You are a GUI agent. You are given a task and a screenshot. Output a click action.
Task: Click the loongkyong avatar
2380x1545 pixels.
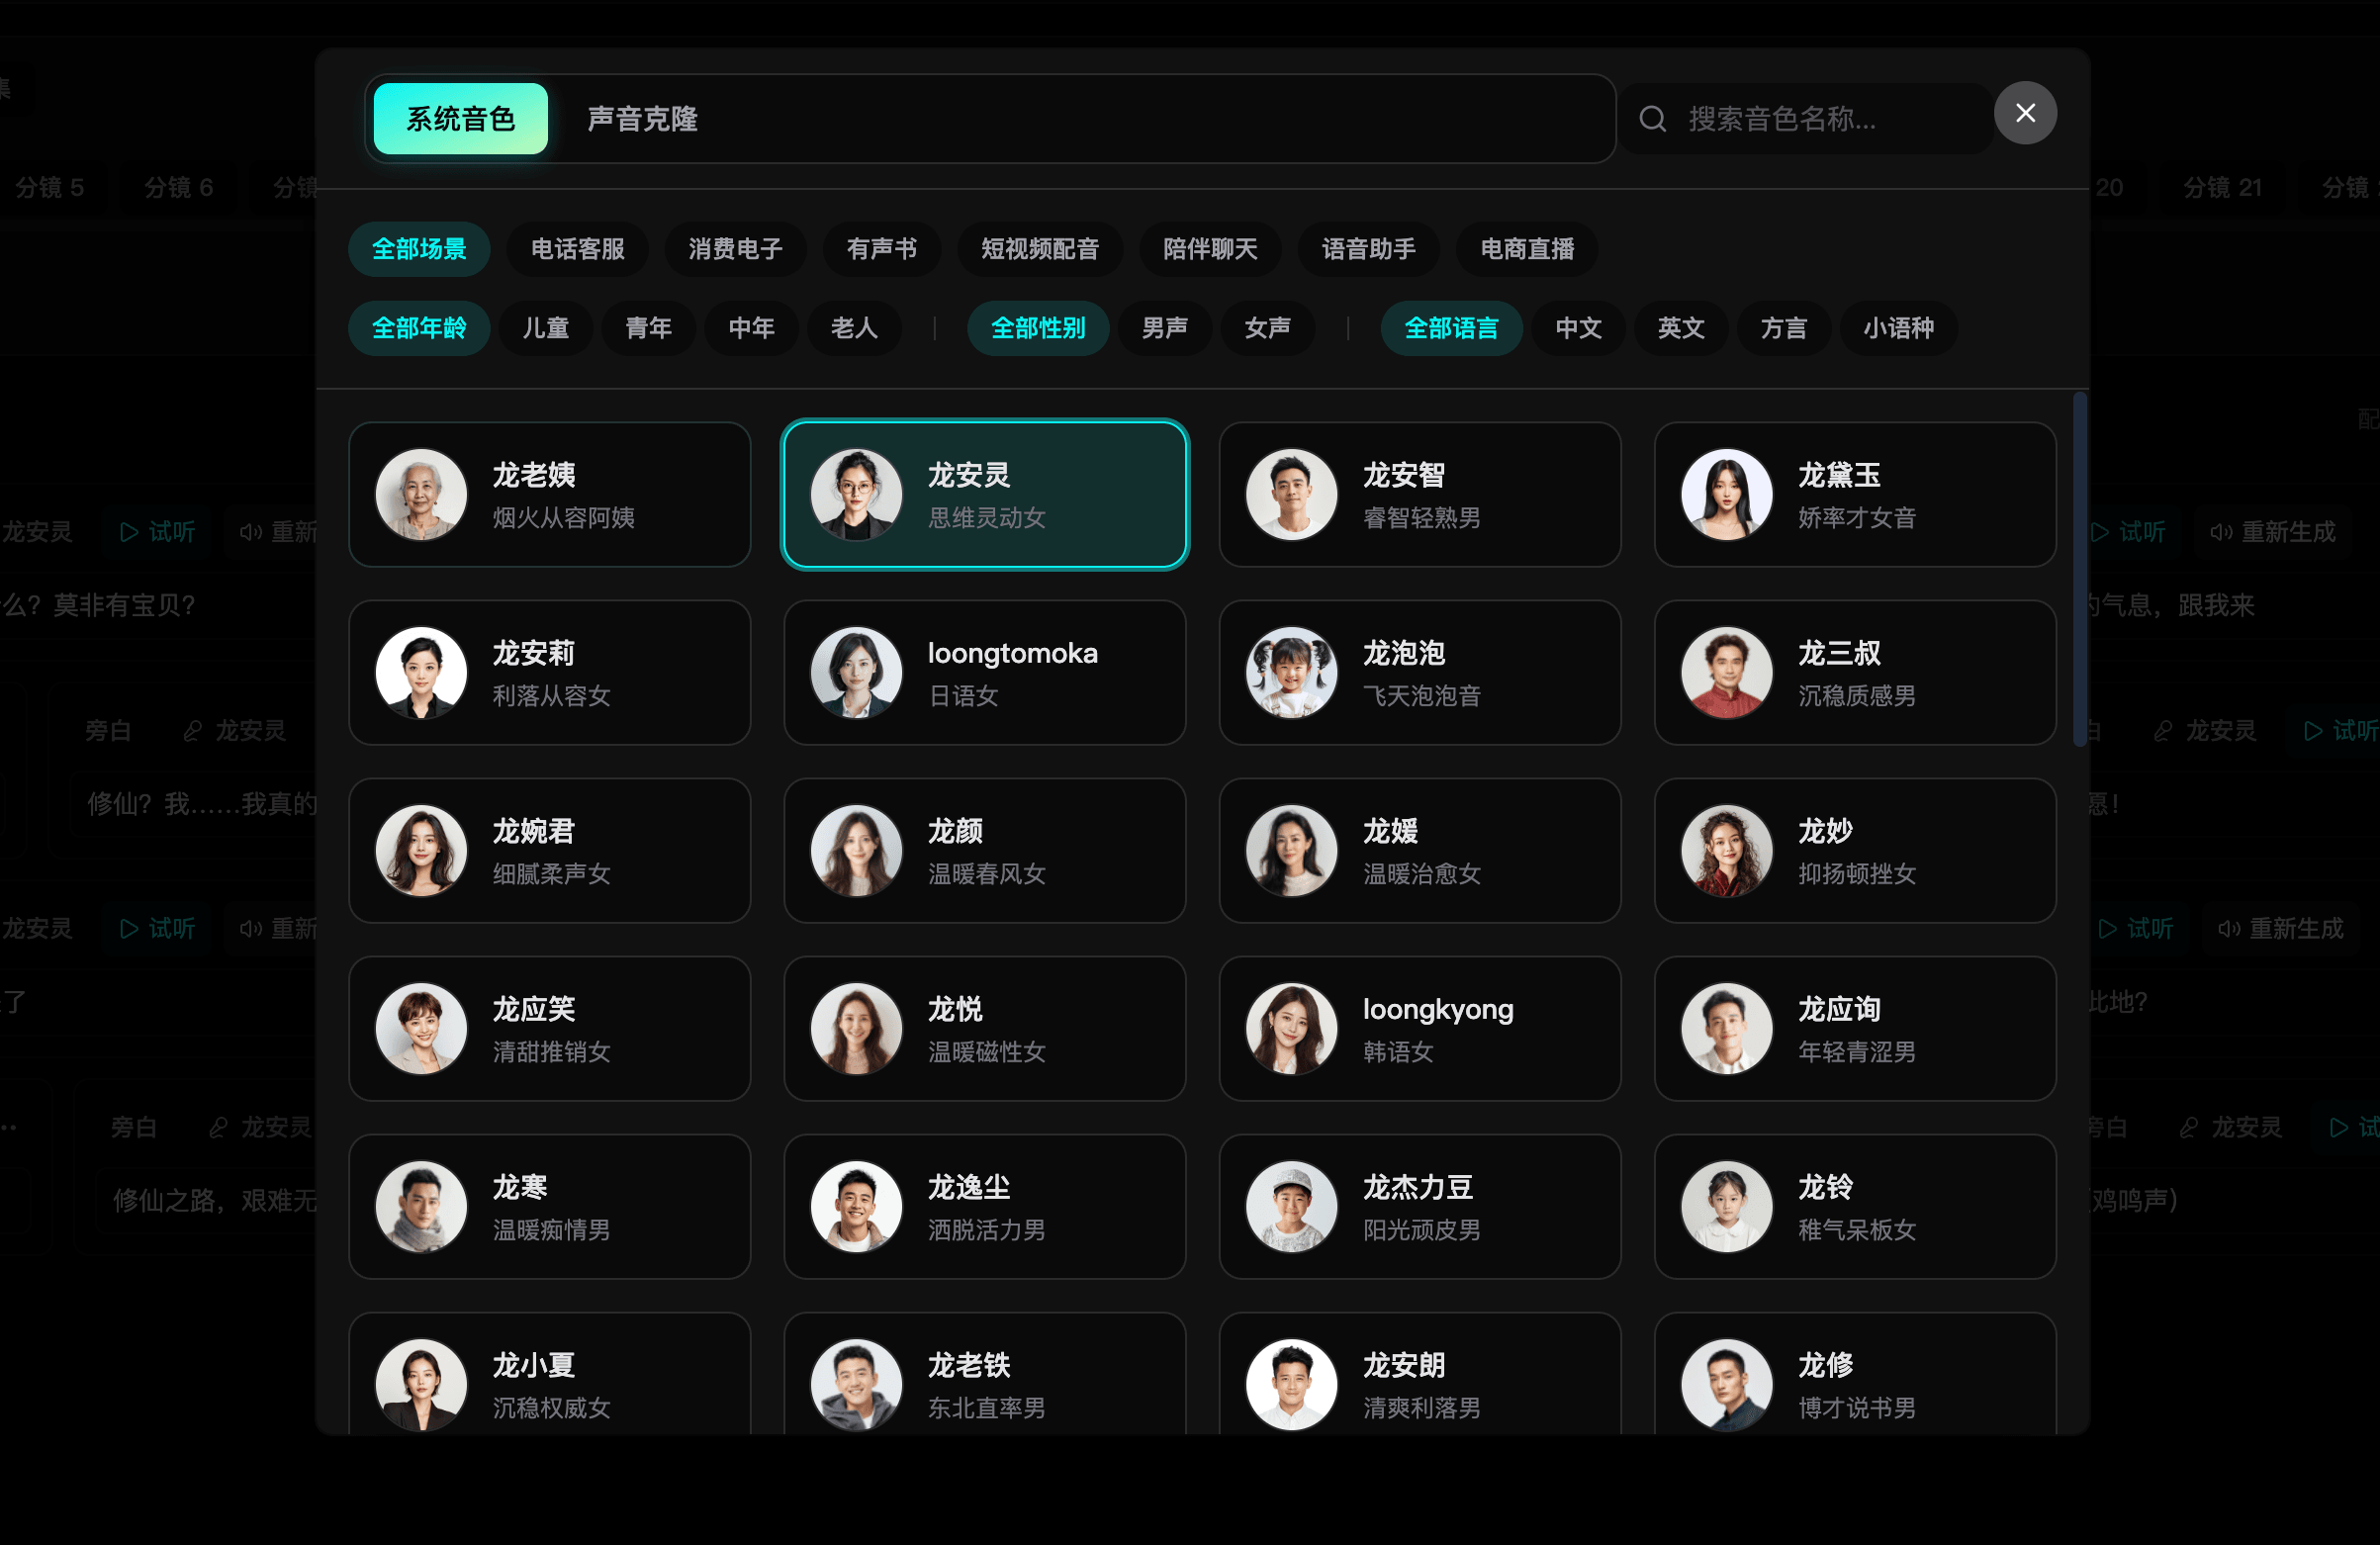(x=1291, y=1029)
